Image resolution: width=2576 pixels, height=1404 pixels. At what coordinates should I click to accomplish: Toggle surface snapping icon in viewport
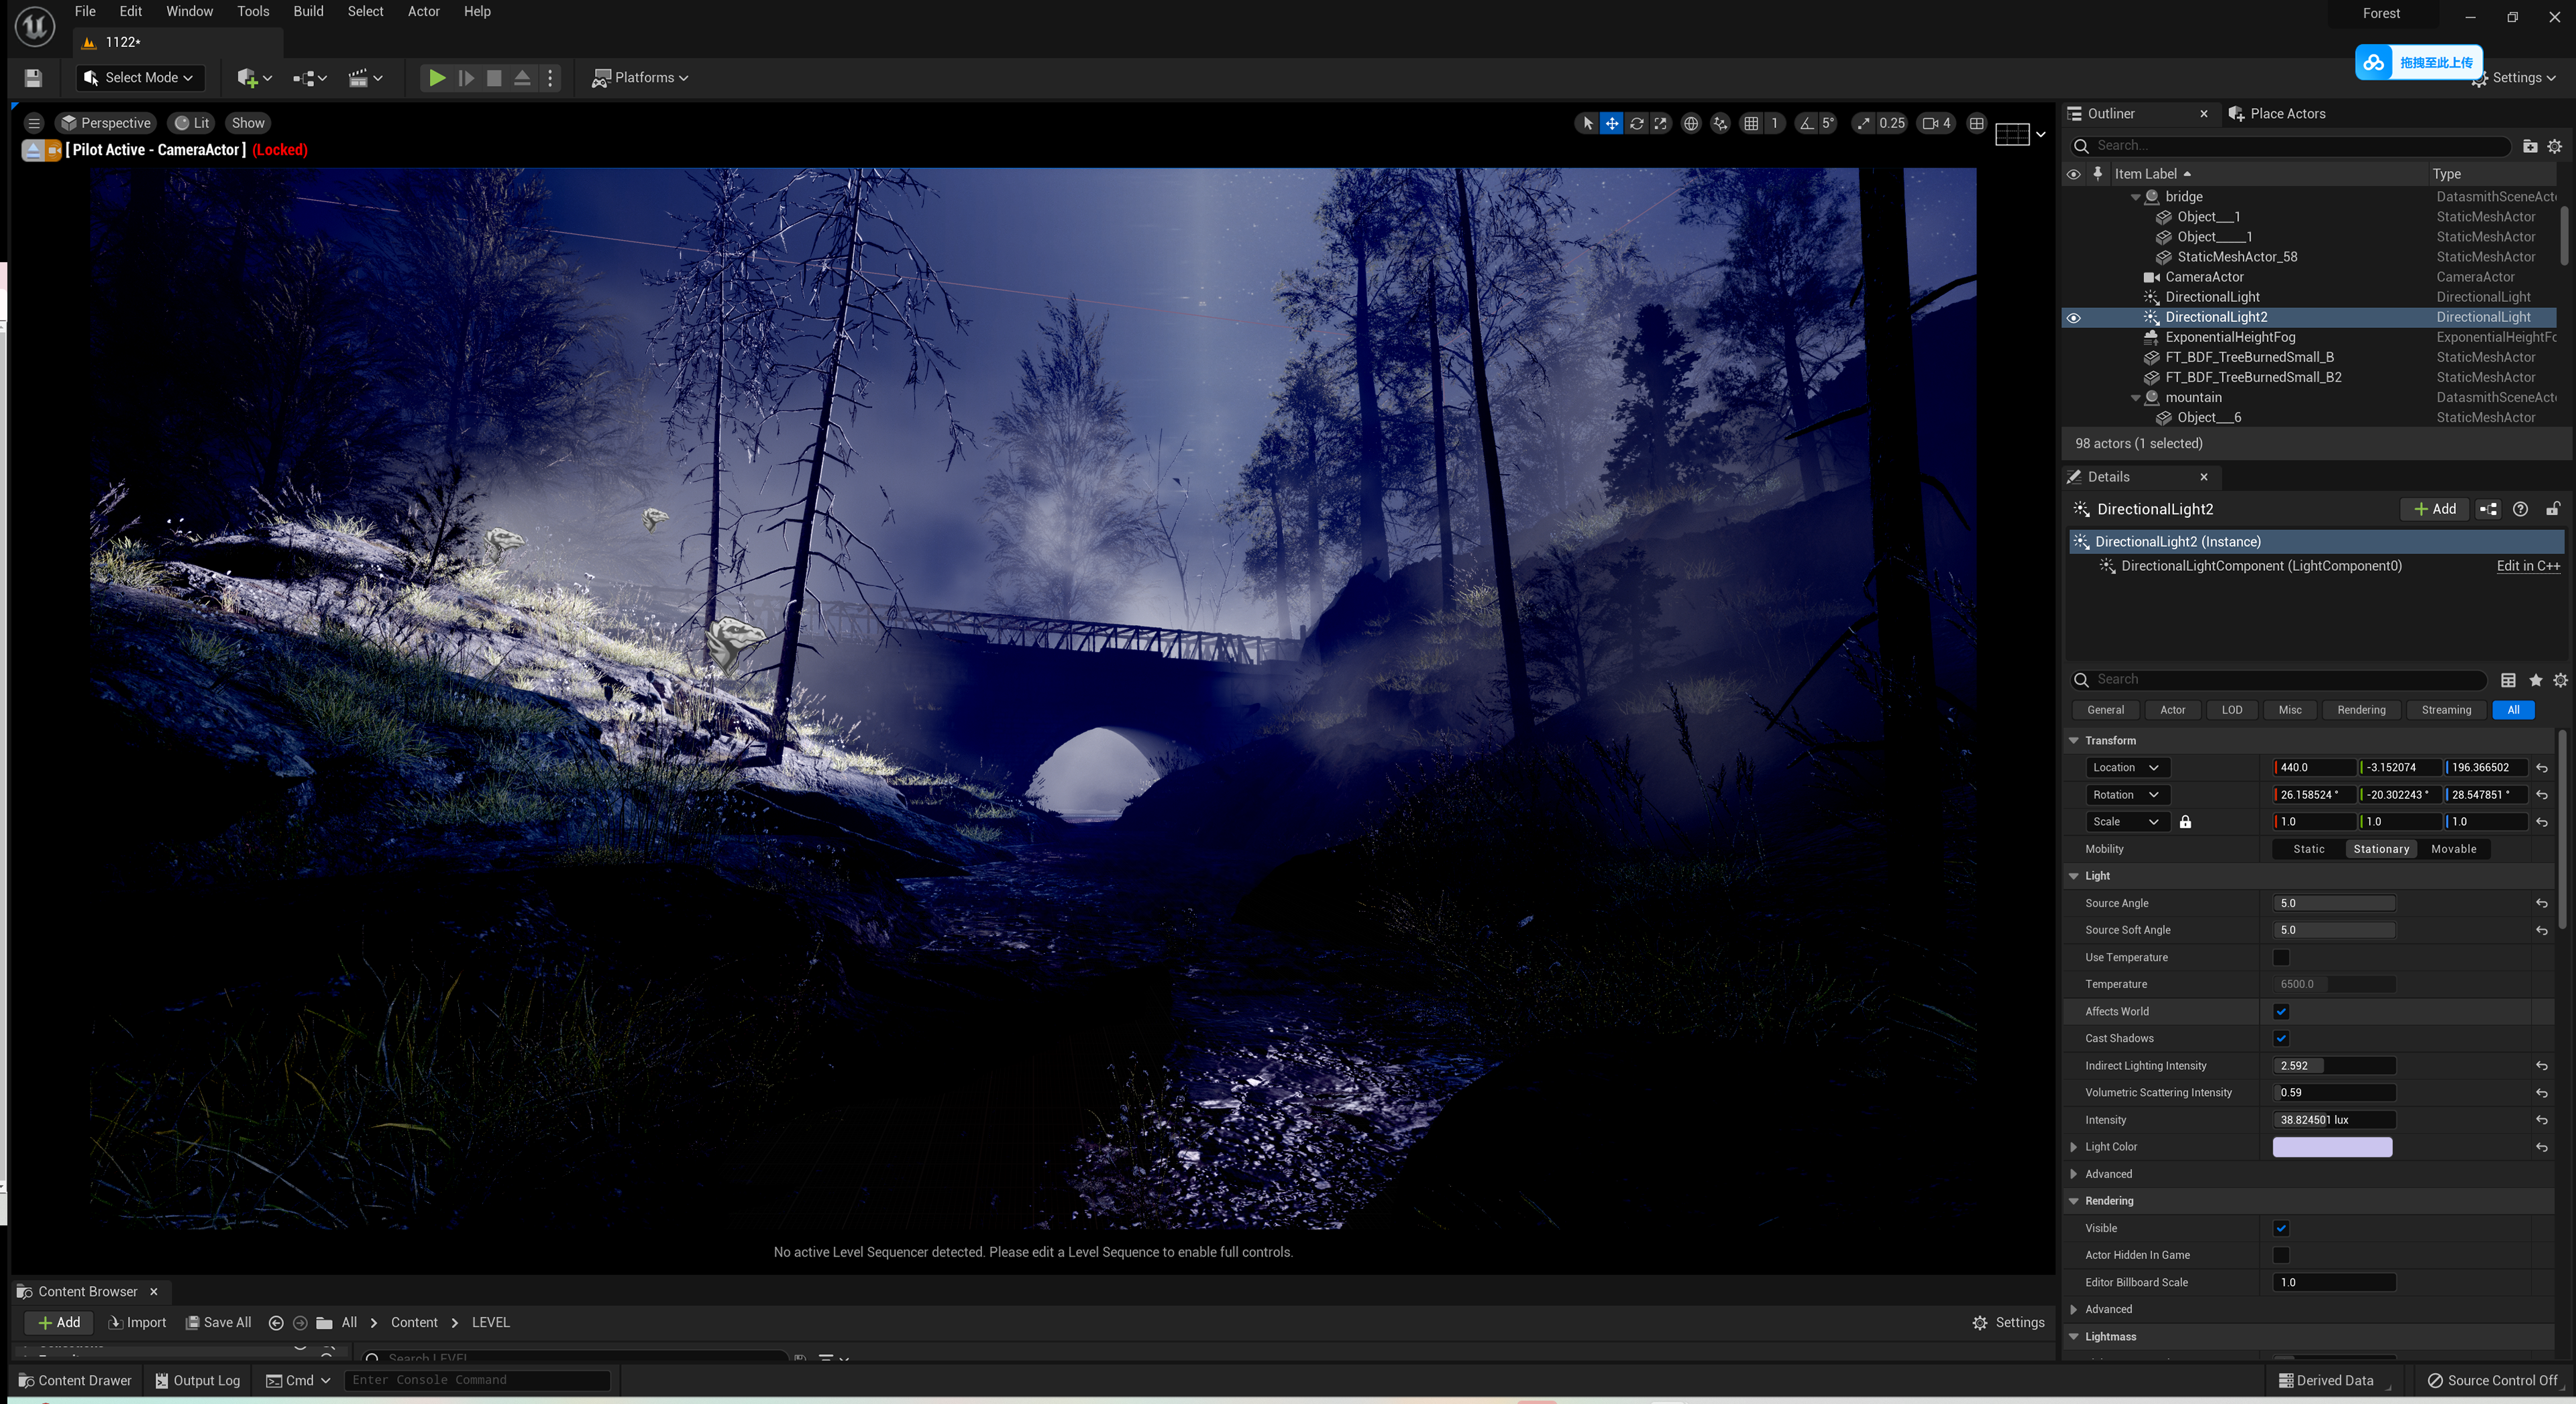[x=1720, y=123]
